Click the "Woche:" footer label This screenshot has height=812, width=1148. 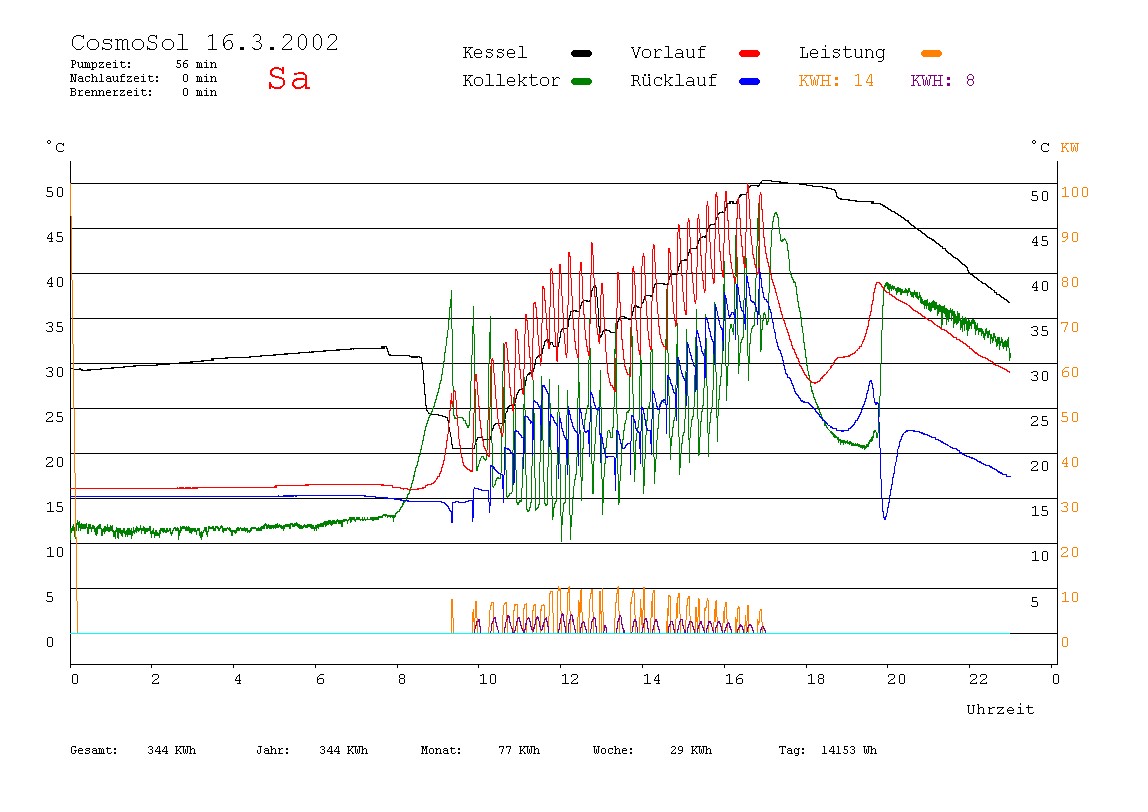(613, 750)
